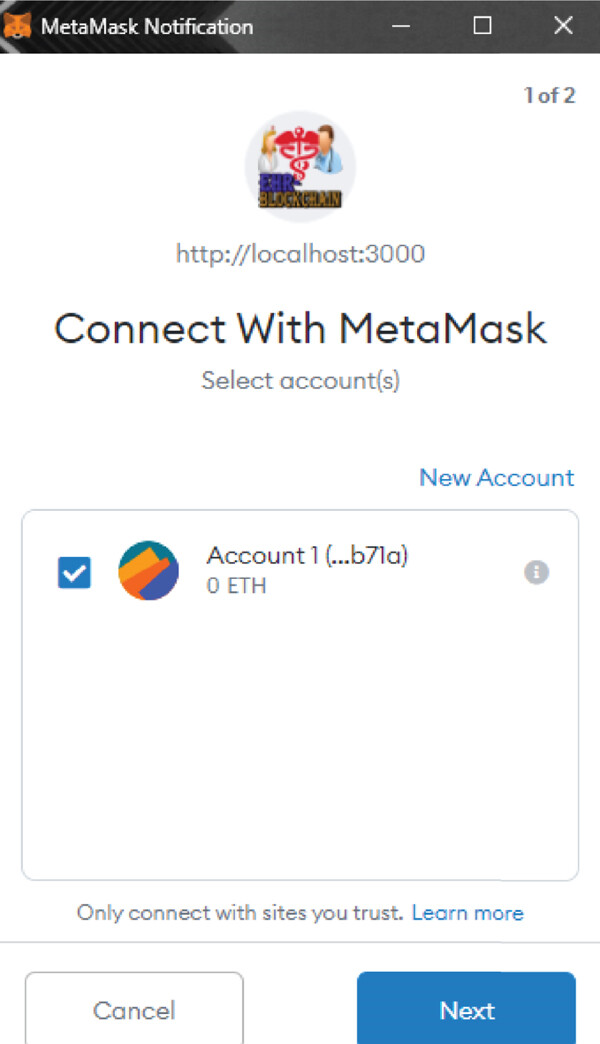600x1044 pixels.
Task: Click the Cancel button
Action: 134,1009
